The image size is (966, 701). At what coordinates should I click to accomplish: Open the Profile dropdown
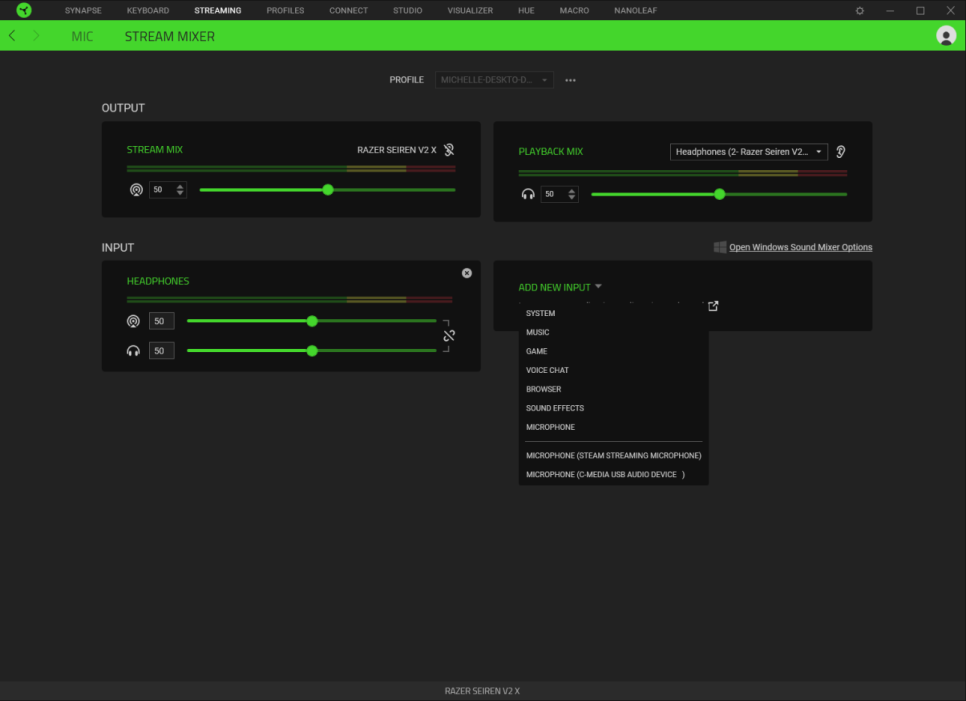pos(494,80)
